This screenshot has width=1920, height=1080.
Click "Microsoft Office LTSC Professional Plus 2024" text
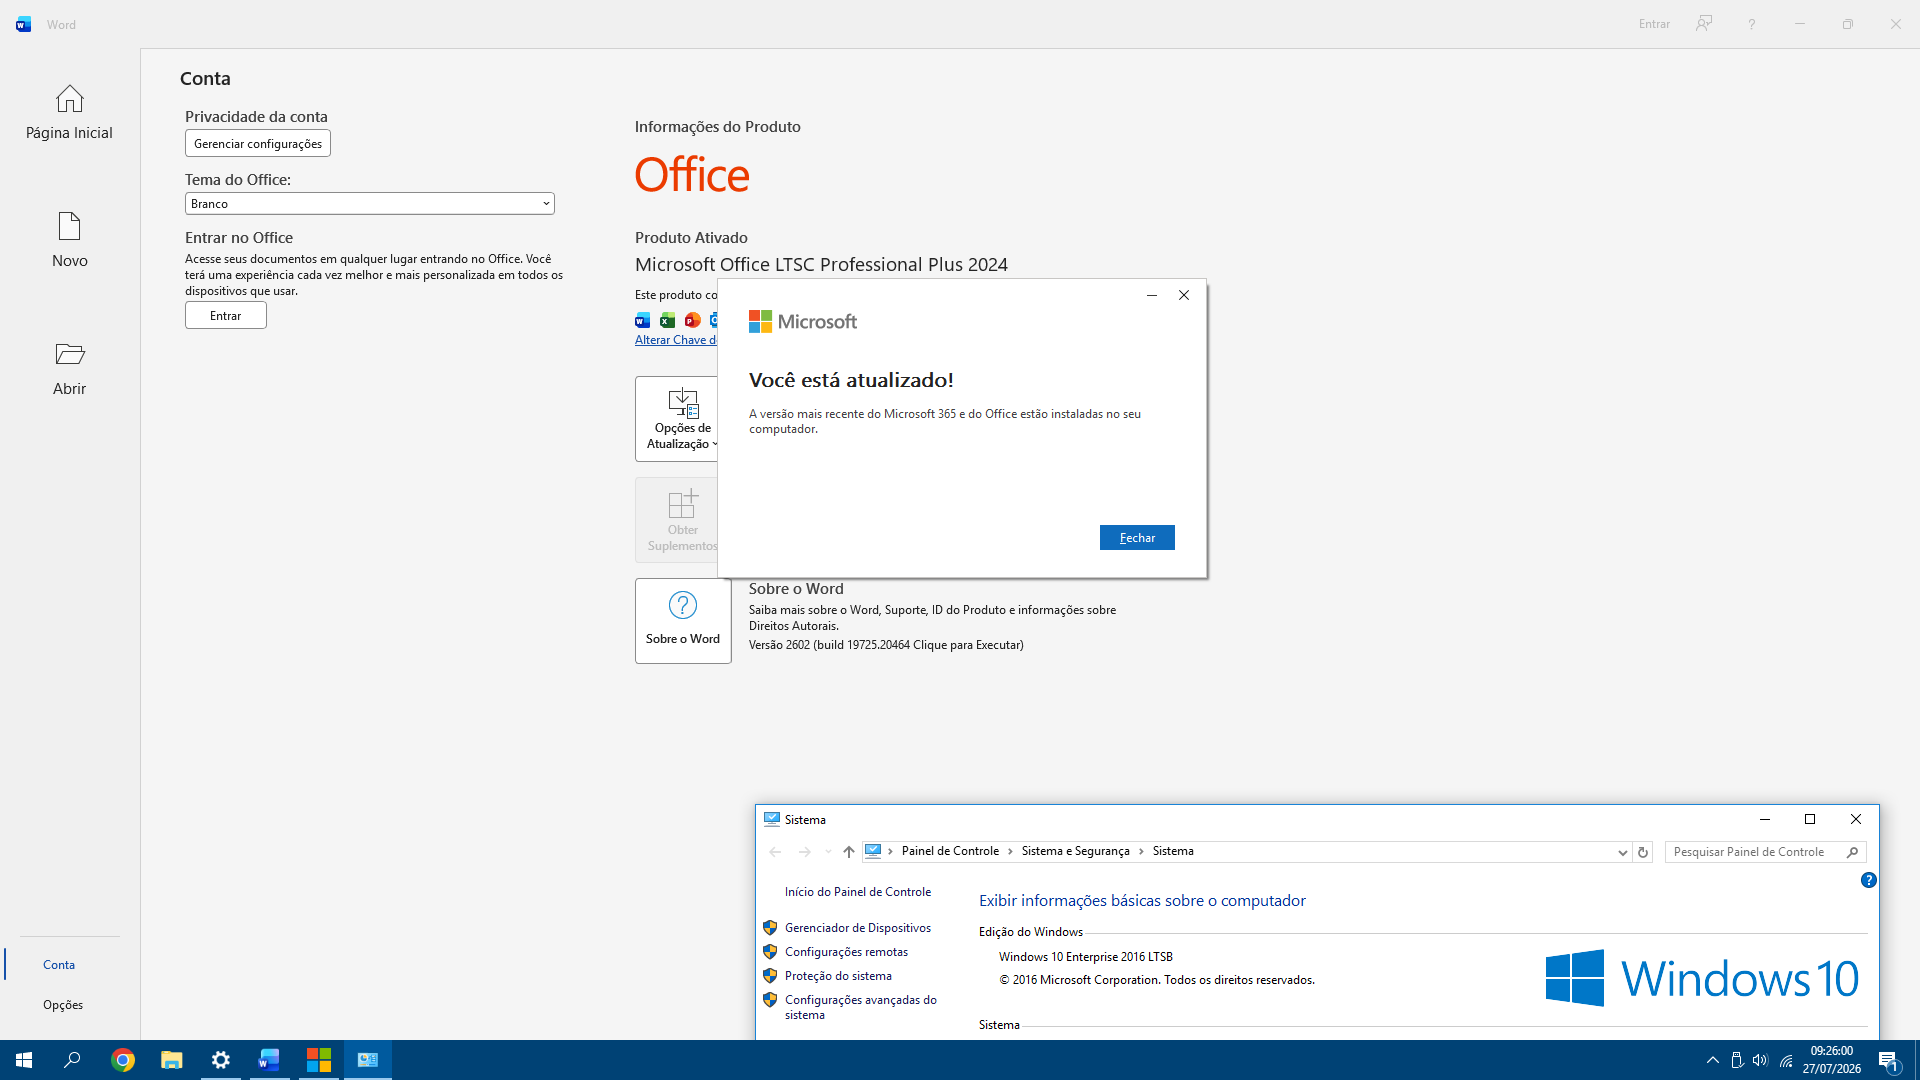pos(821,265)
